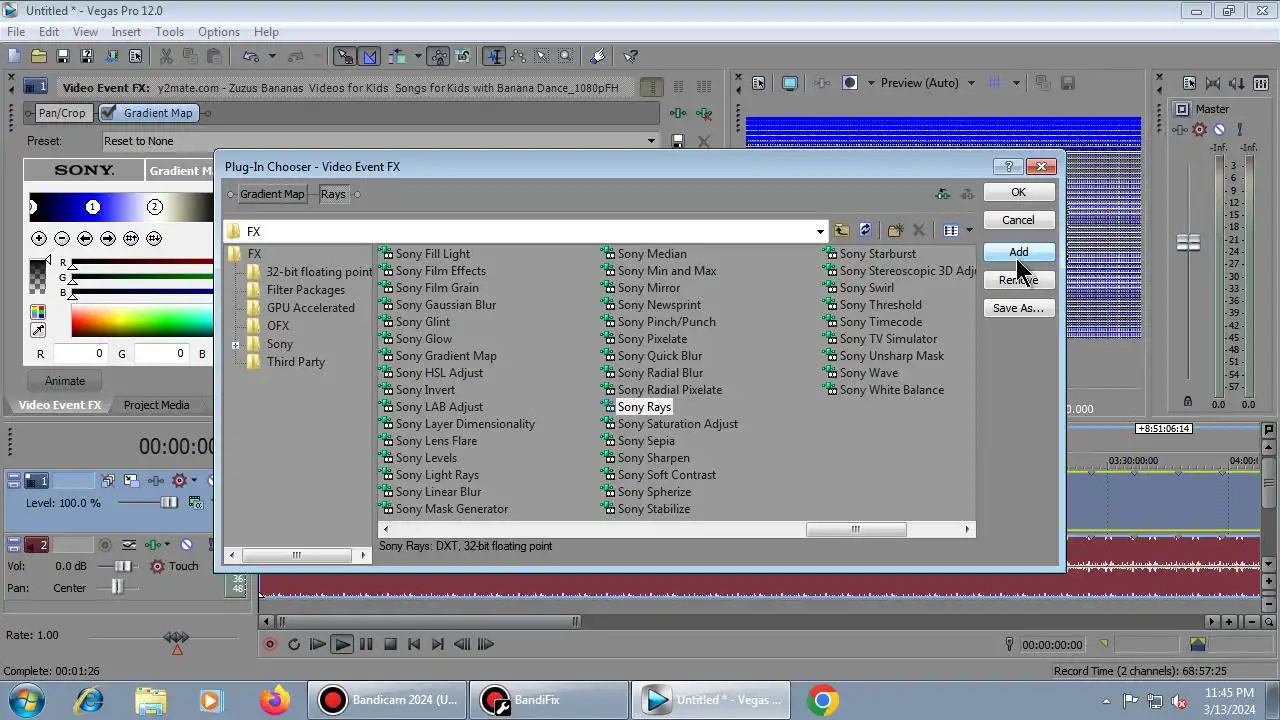
Task: Select the Sony Sharpen plug-in
Action: [x=653, y=458]
